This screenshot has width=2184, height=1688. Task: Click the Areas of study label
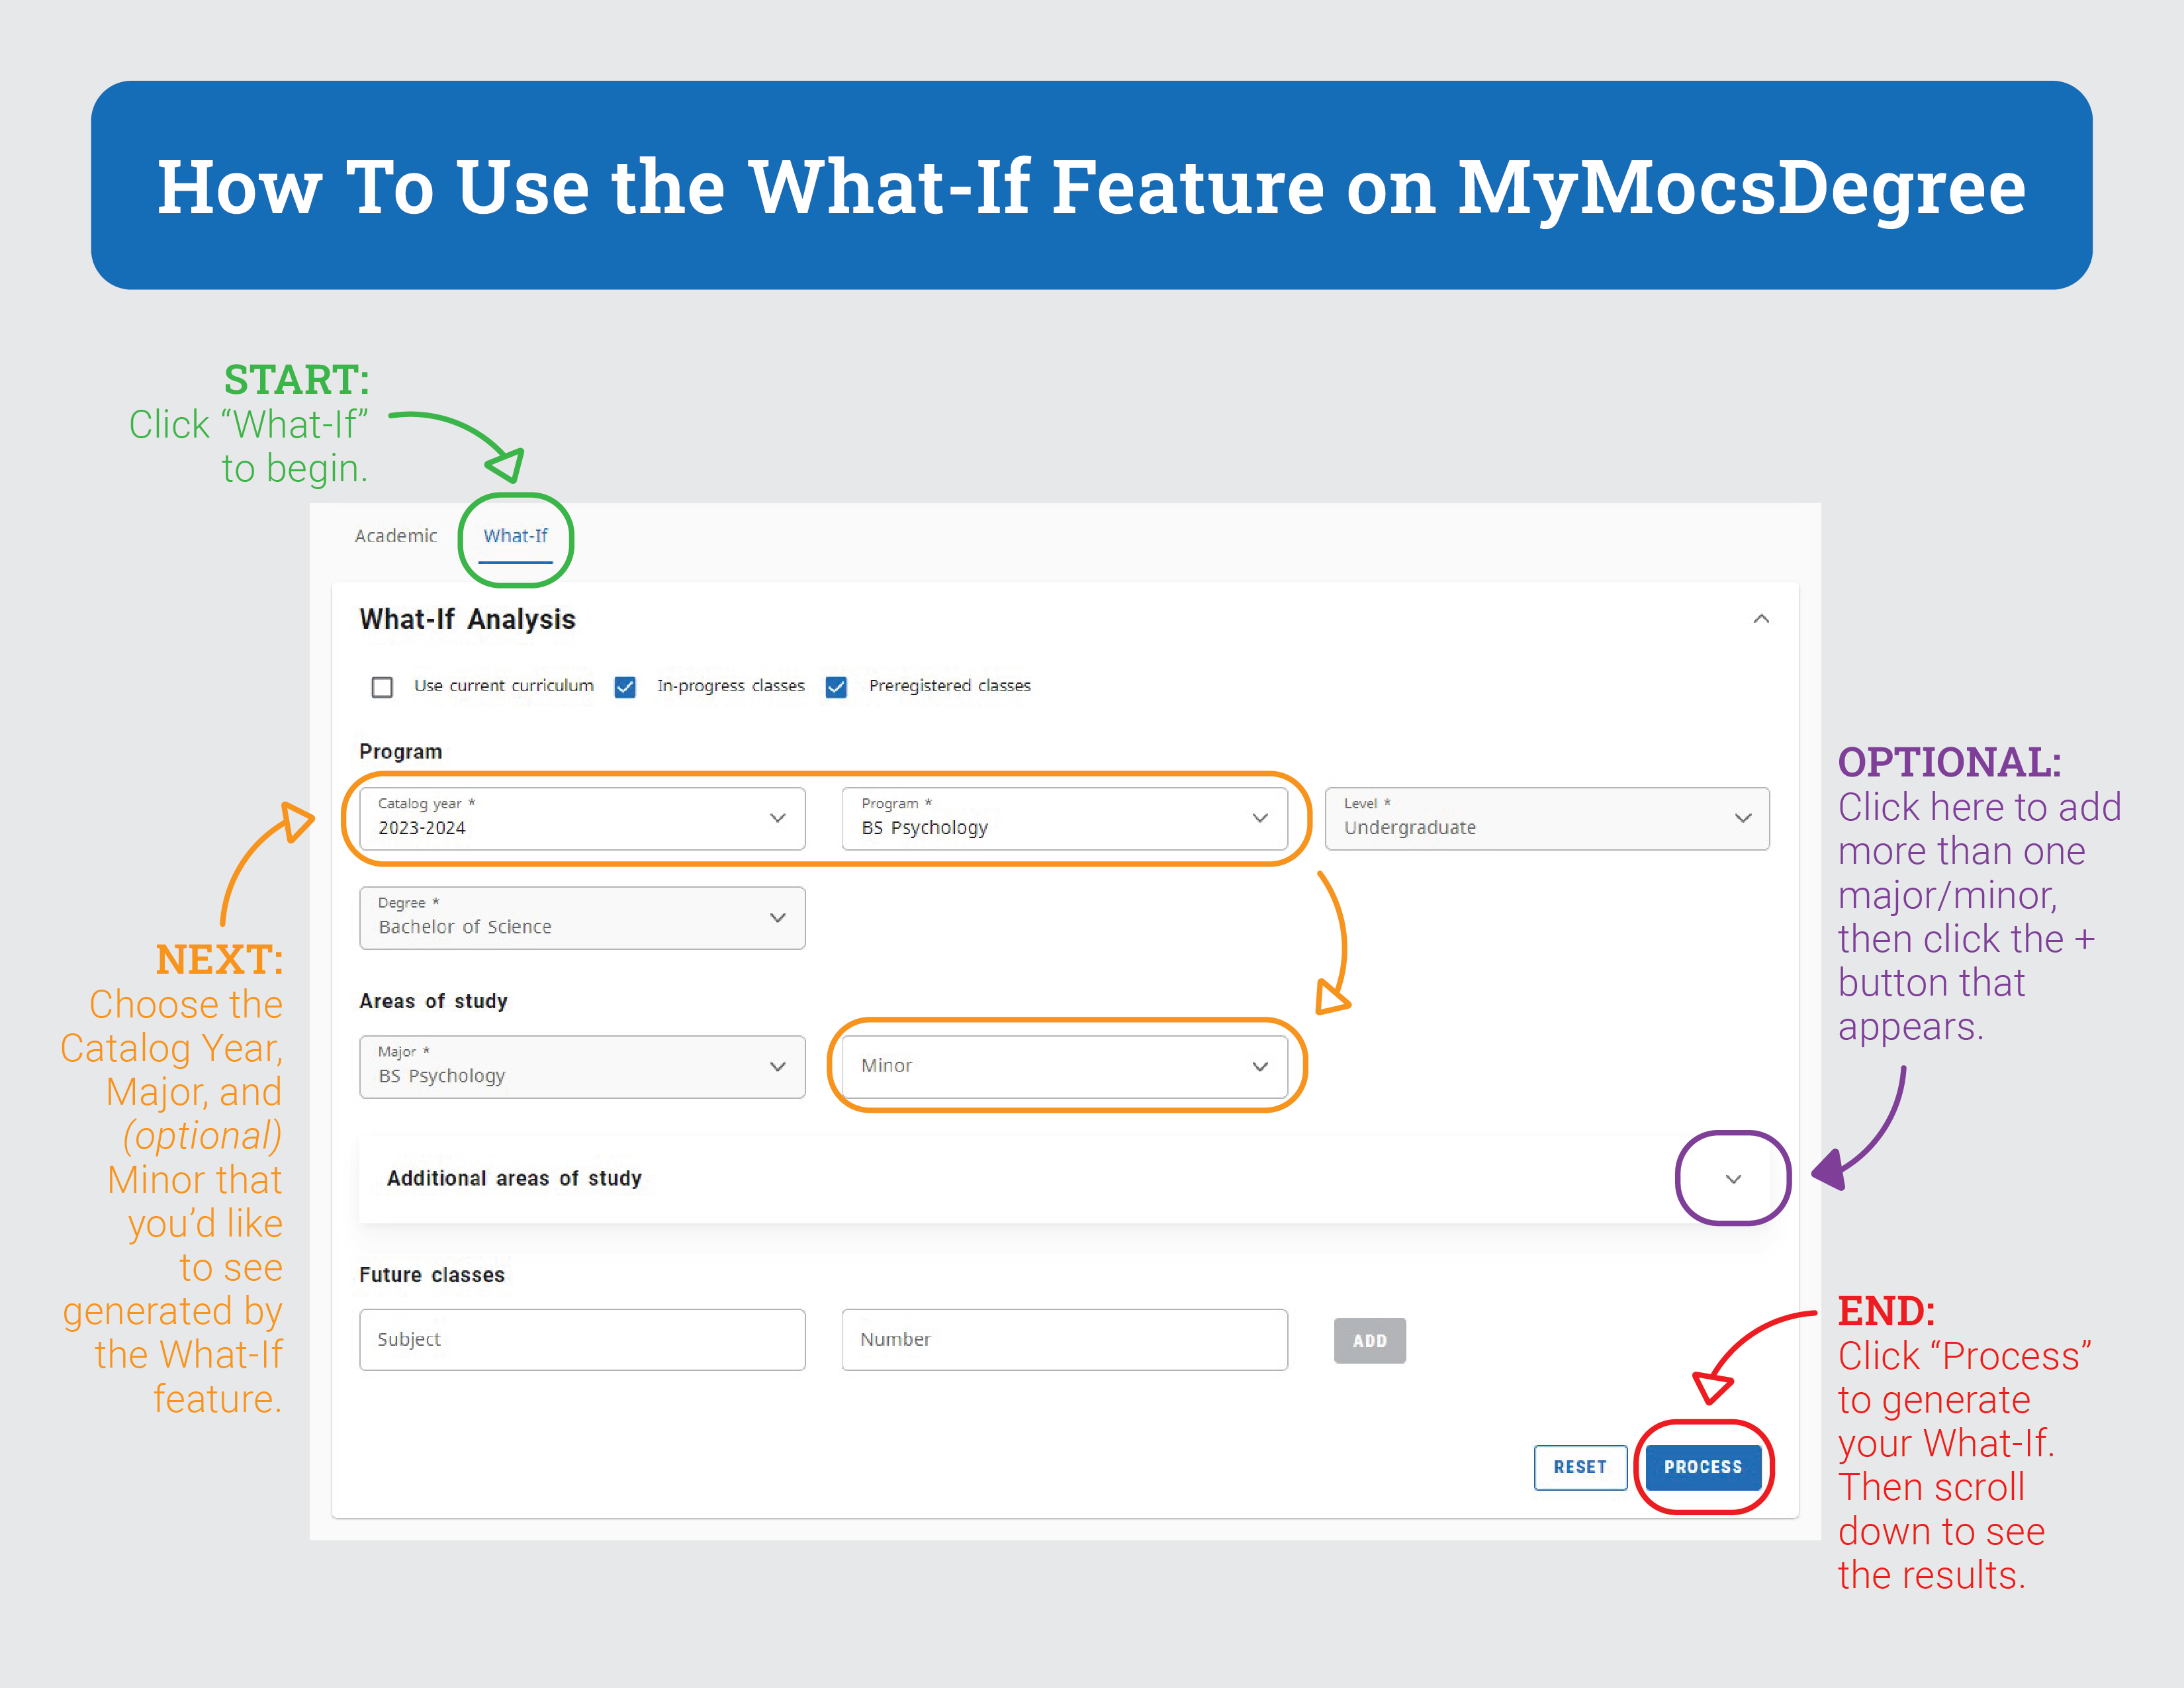(433, 1001)
